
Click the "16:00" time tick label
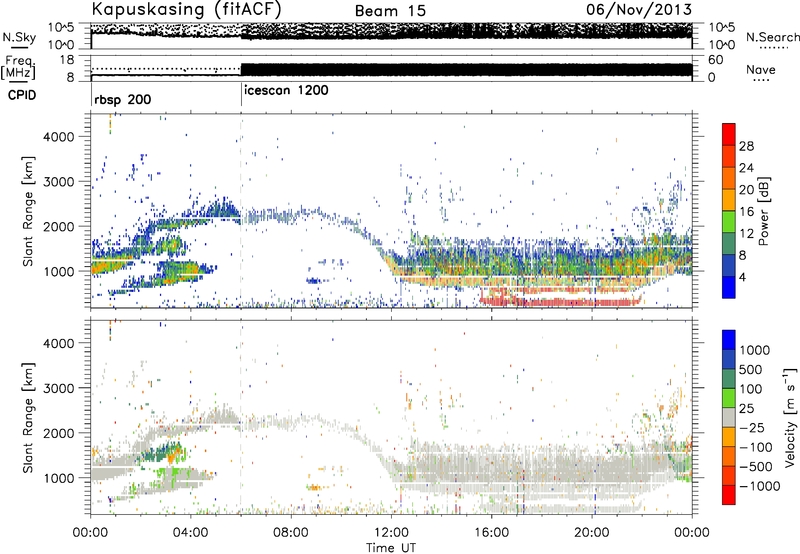click(491, 533)
